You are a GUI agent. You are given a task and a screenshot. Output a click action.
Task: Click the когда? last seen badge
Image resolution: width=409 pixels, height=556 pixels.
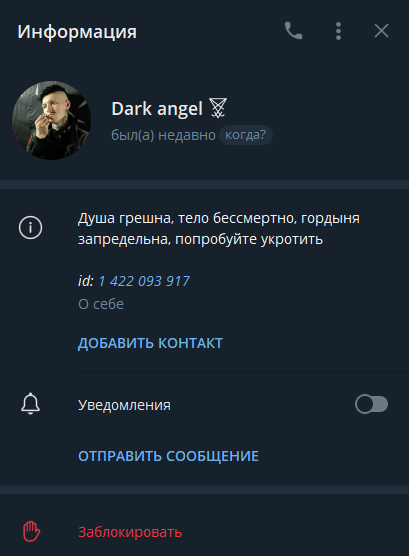point(245,135)
